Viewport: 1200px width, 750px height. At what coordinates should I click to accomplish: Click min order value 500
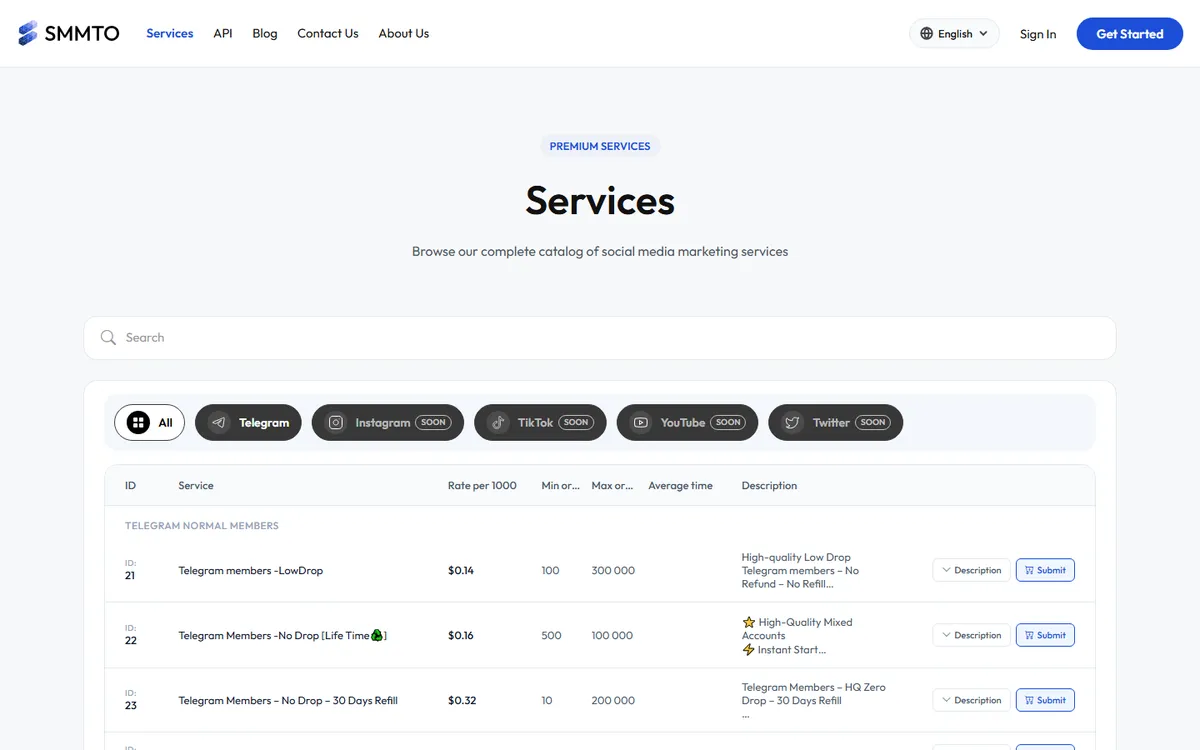(551, 635)
